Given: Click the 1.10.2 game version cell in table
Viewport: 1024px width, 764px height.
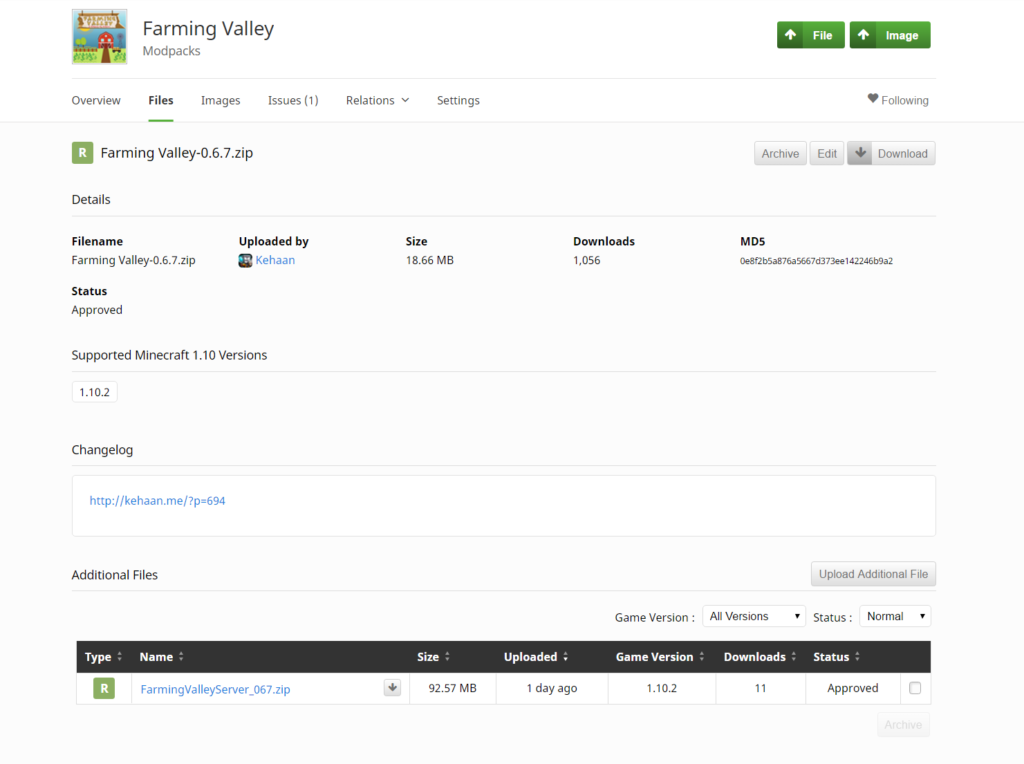Looking at the screenshot, I should pyautogui.click(x=662, y=688).
